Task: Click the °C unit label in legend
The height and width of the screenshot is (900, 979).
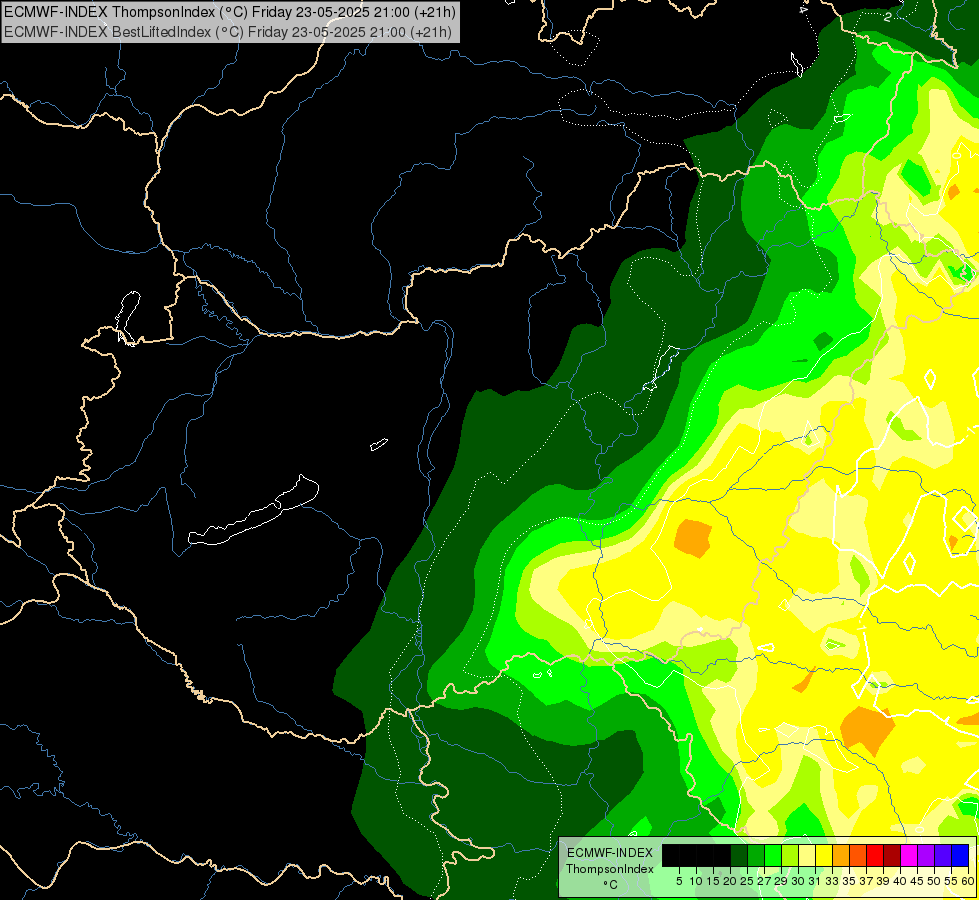Action: coord(610,885)
